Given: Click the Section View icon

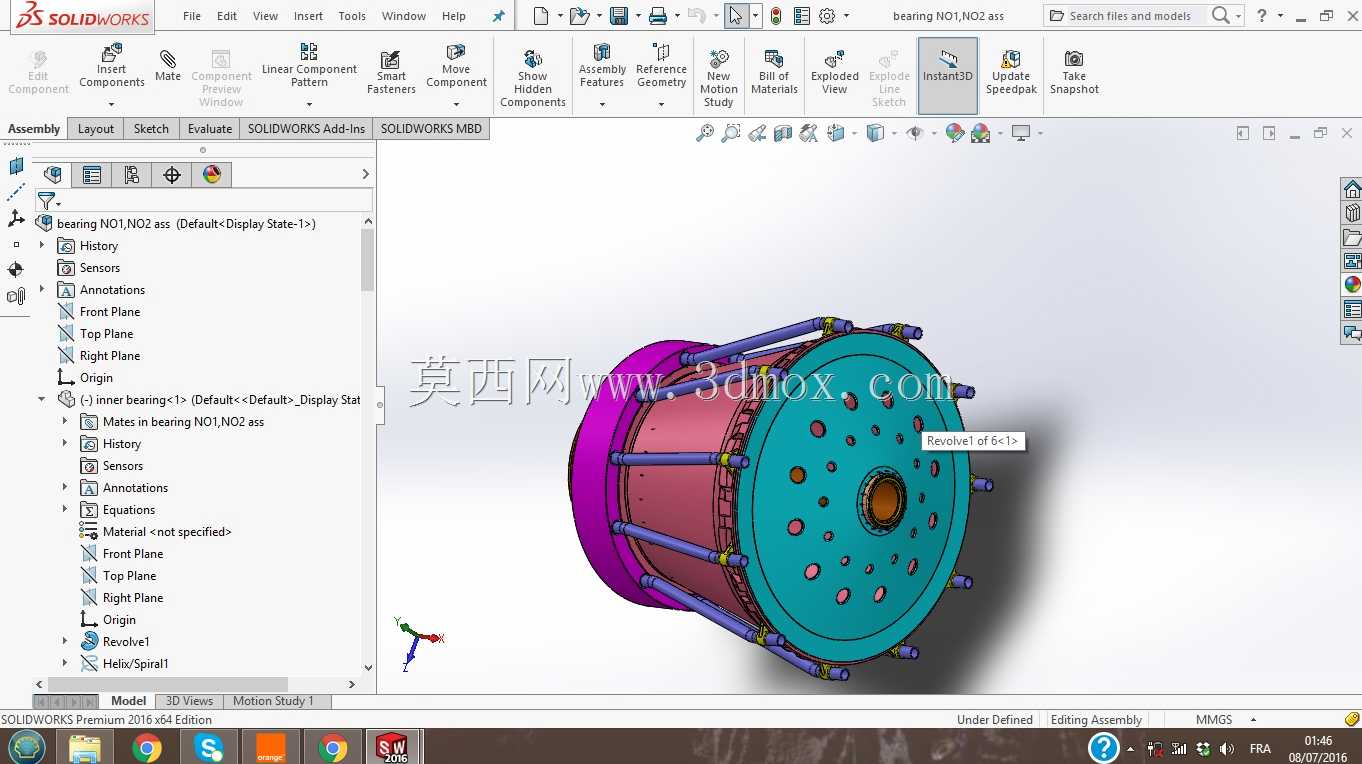Looking at the screenshot, I should click(783, 133).
